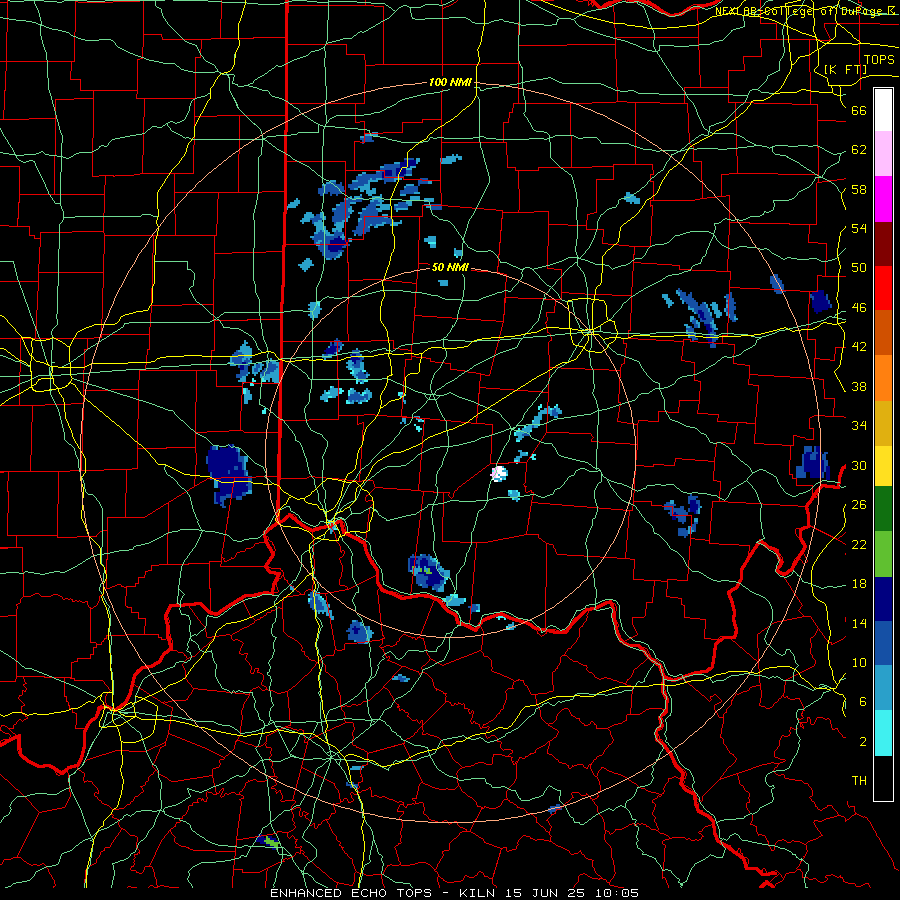The width and height of the screenshot is (900, 900).
Task: Click the 50 legend value
Action: [859, 268]
